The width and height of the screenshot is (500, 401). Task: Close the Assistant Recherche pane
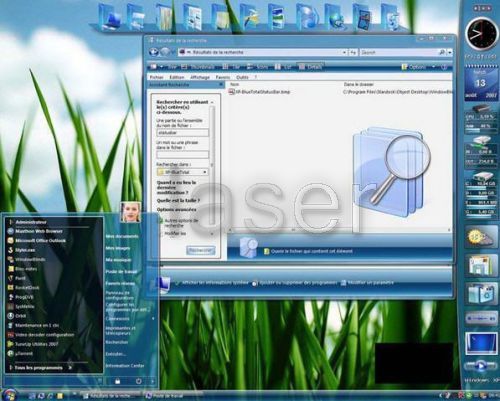[x=221, y=85]
